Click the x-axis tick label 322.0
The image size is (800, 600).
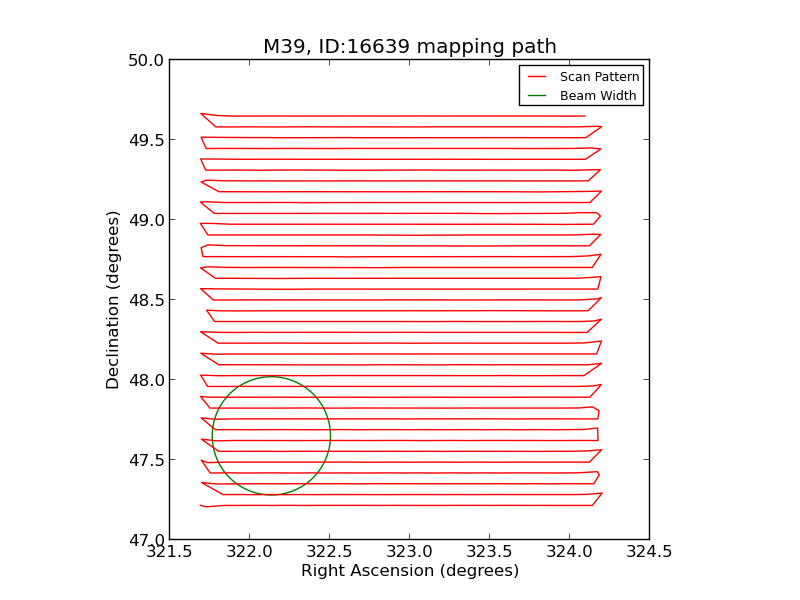249,552
